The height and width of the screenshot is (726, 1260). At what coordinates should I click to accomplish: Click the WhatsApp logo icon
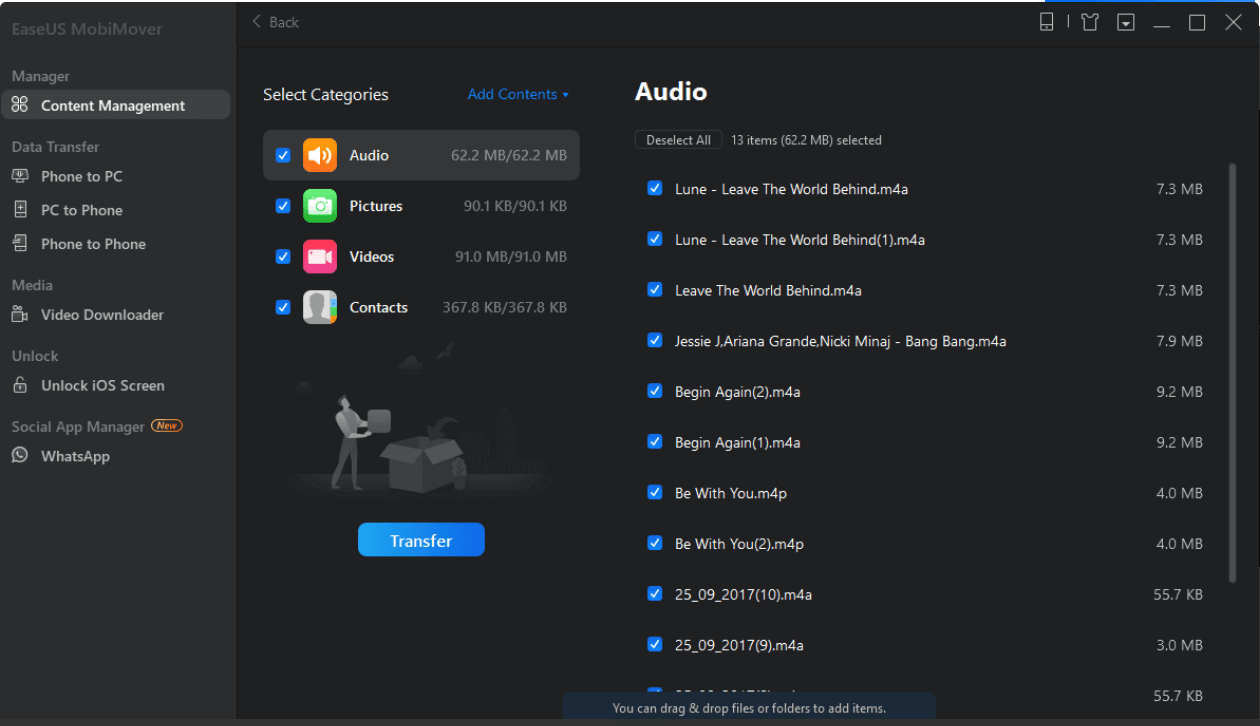point(20,455)
